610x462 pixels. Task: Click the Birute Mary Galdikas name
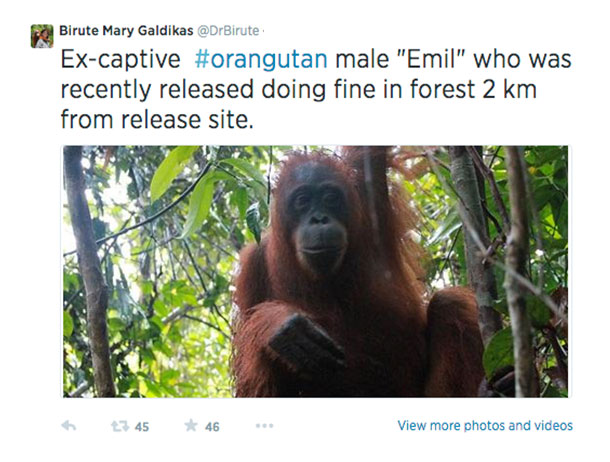coord(126,31)
